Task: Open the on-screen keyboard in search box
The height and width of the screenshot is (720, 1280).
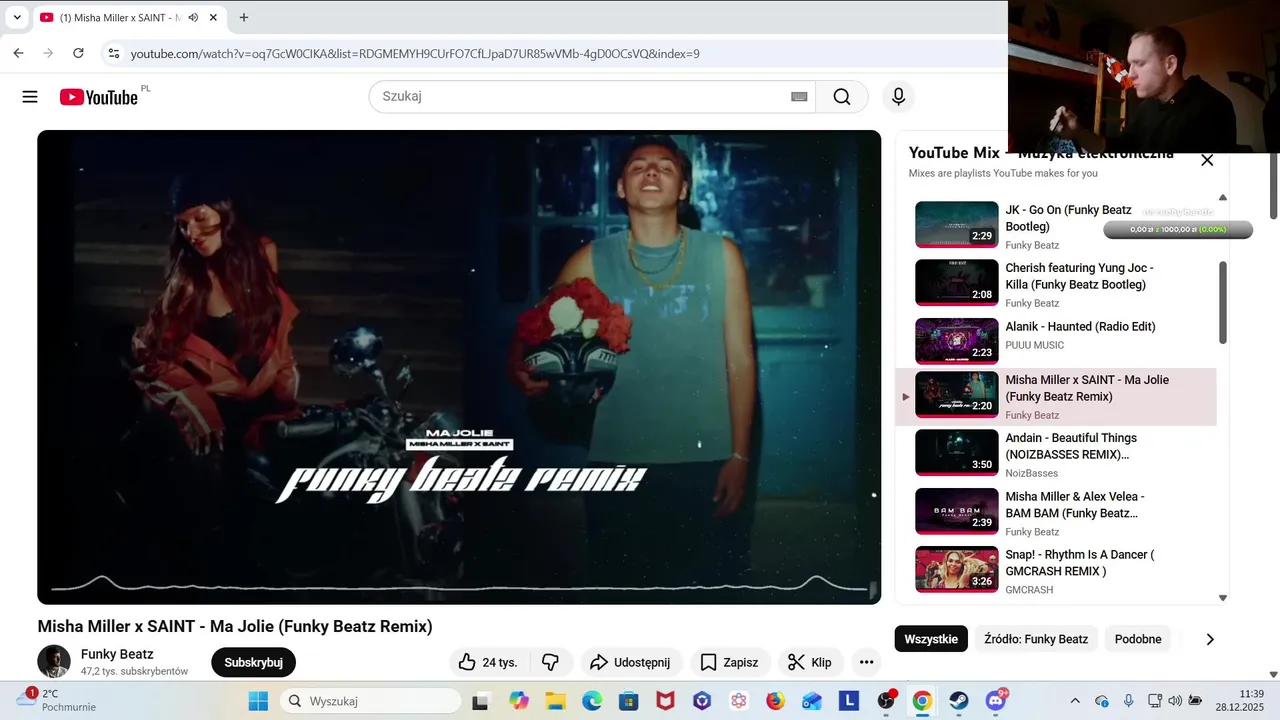Action: pyautogui.click(x=799, y=97)
